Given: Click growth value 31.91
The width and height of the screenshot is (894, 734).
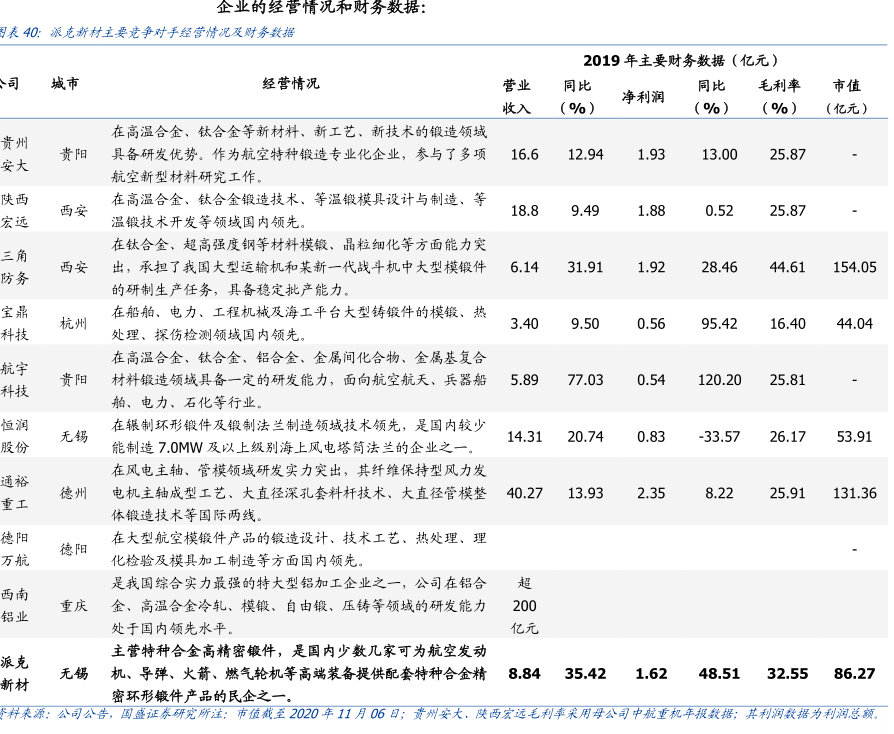Looking at the screenshot, I should 586,267.
